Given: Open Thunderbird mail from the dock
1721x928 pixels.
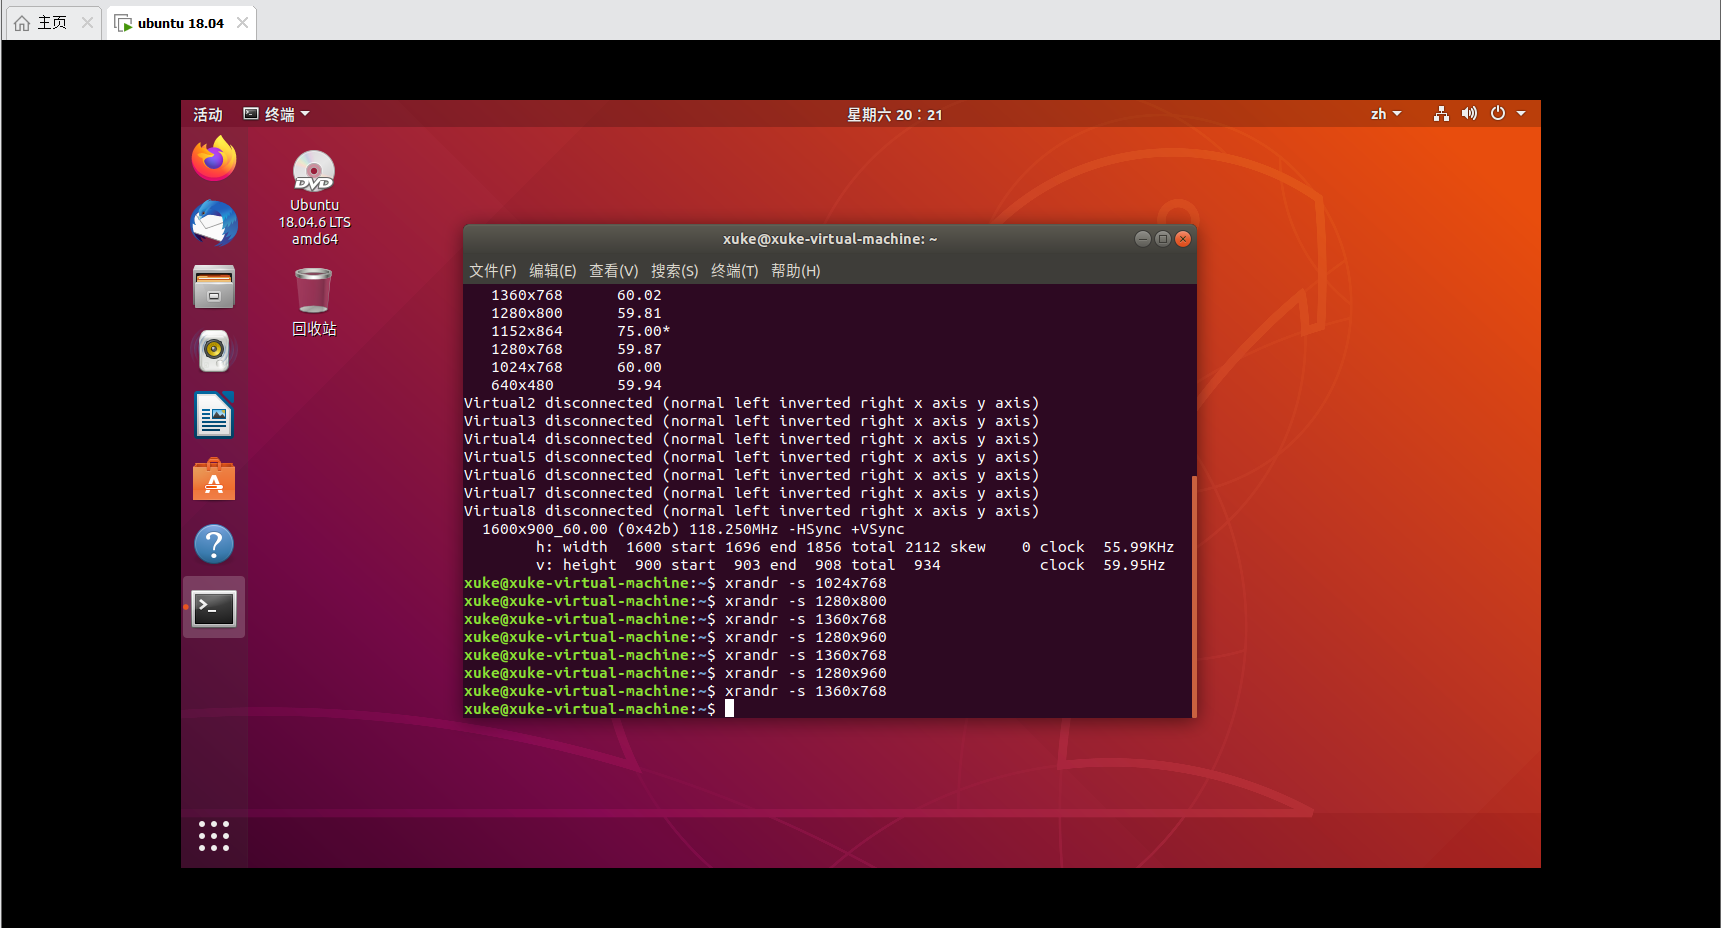Looking at the screenshot, I should click(213, 222).
